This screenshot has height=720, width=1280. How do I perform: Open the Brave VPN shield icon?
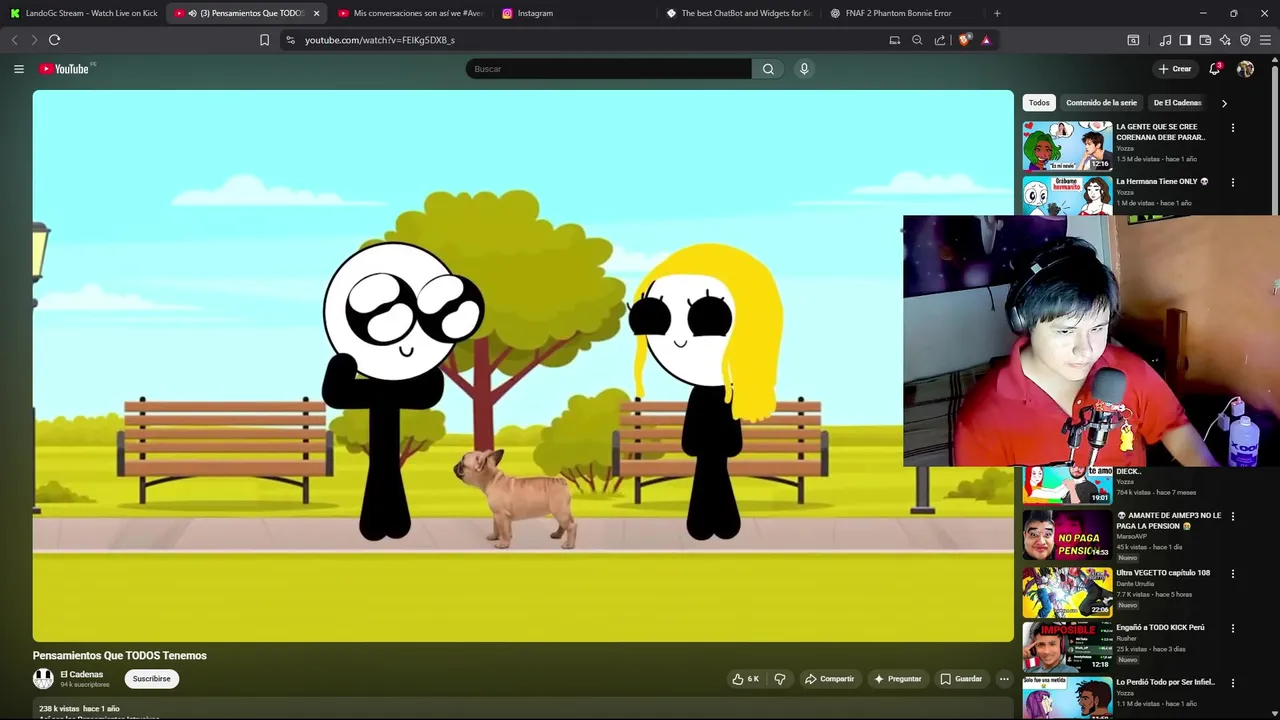click(1245, 40)
